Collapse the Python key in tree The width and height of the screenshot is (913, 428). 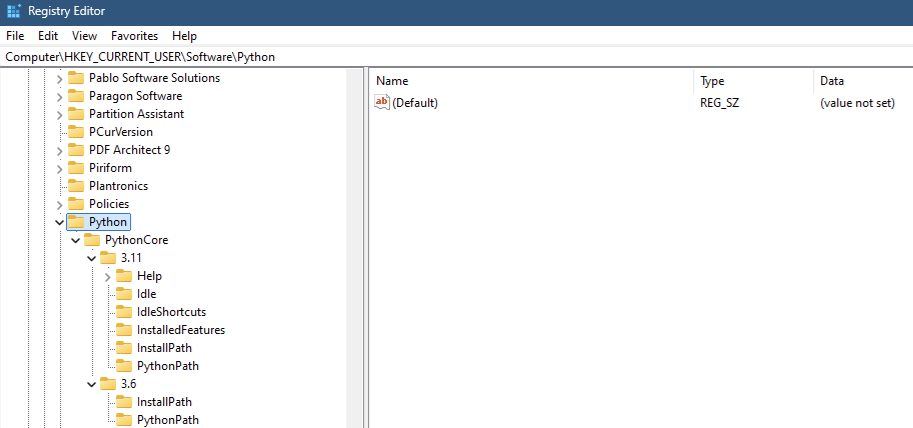coord(59,222)
